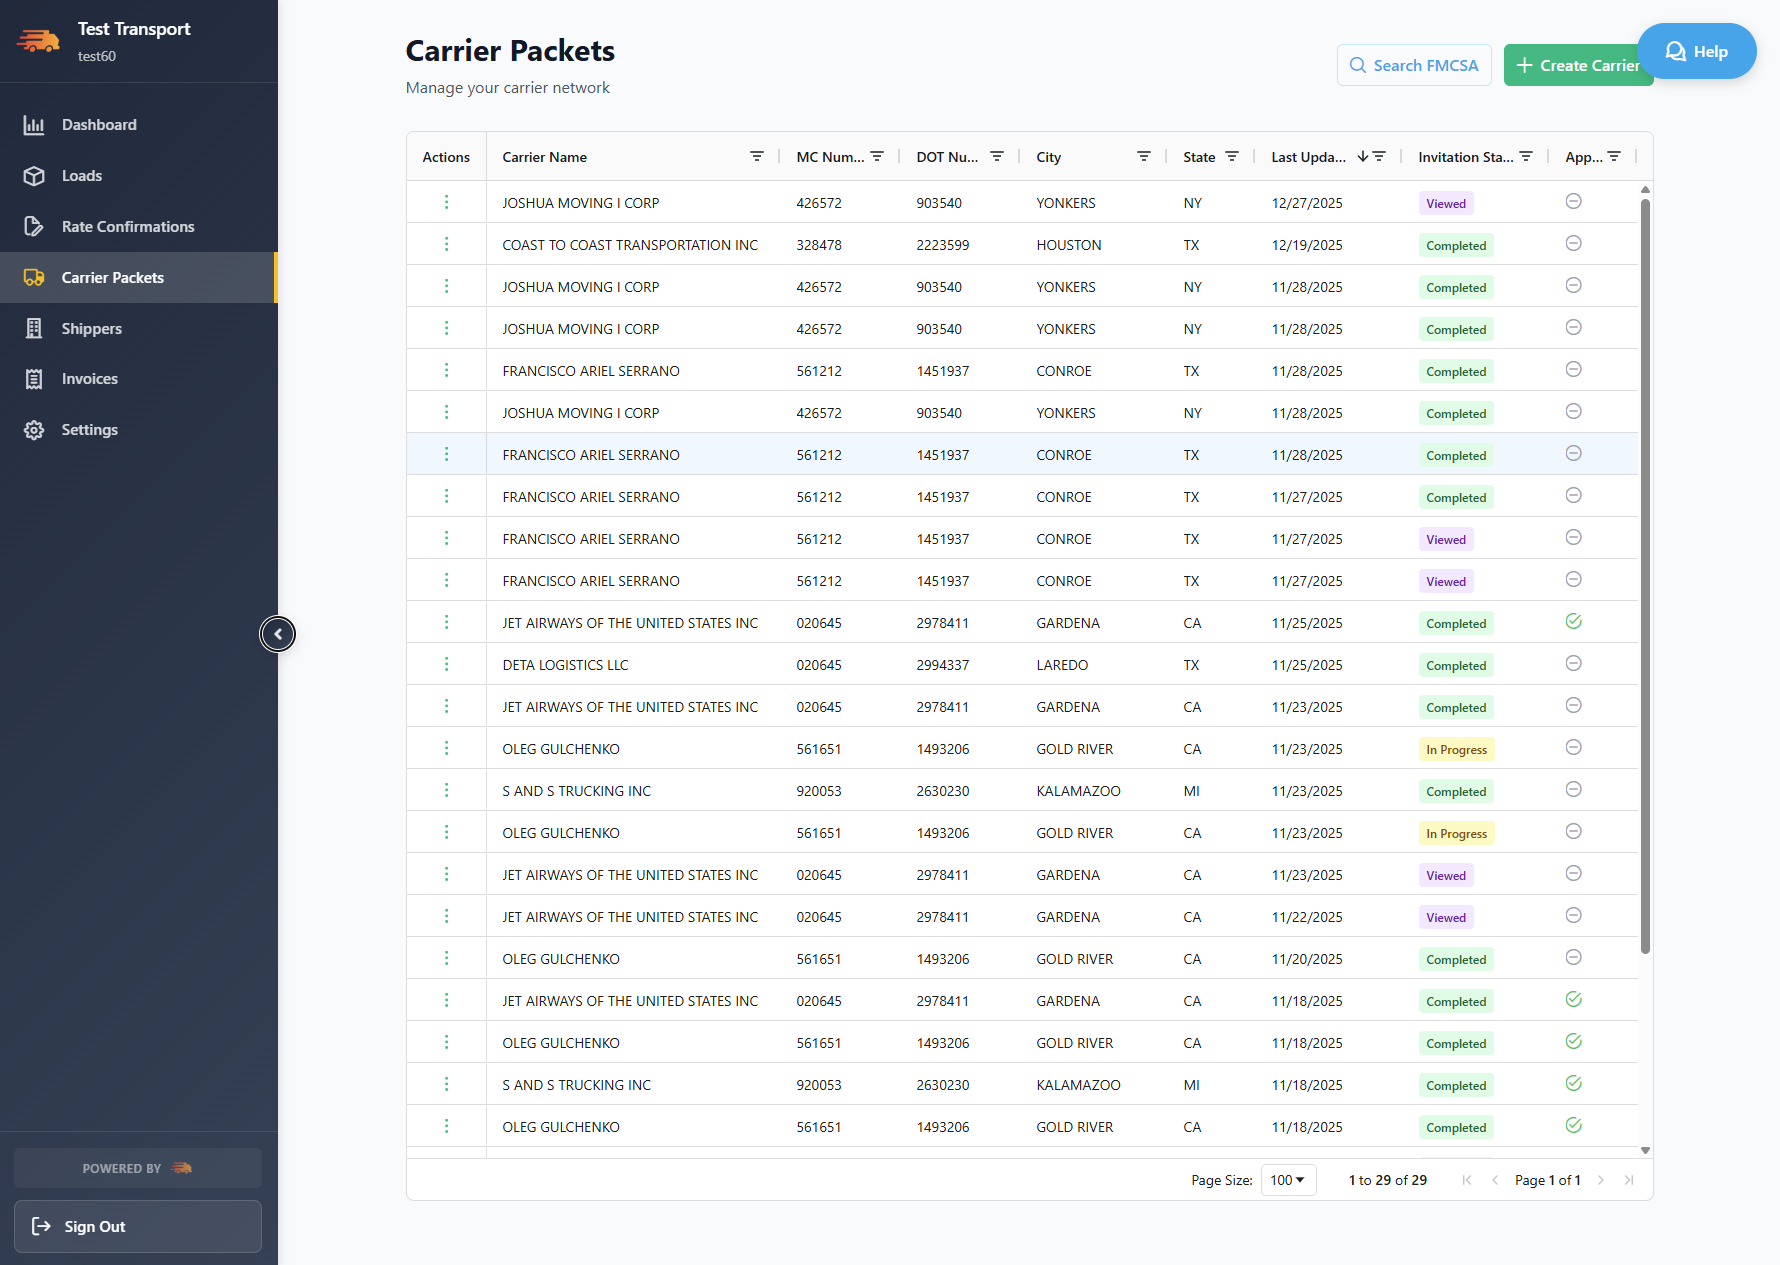This screenshot has width=1780, height=1265.
Task: Click the In Progress status badge for OLEG GULCHENKO
Action: [x=1456, y=748]
